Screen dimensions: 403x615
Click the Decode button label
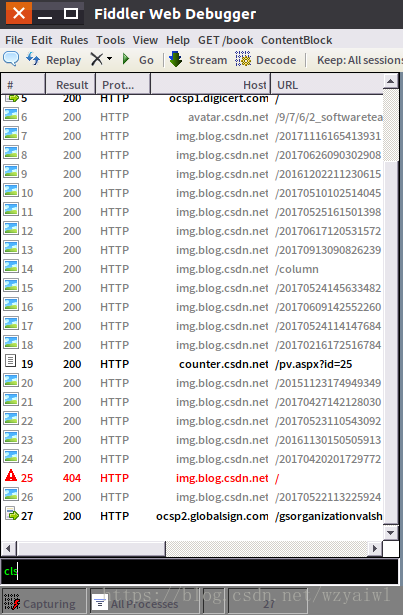point(276,60)
